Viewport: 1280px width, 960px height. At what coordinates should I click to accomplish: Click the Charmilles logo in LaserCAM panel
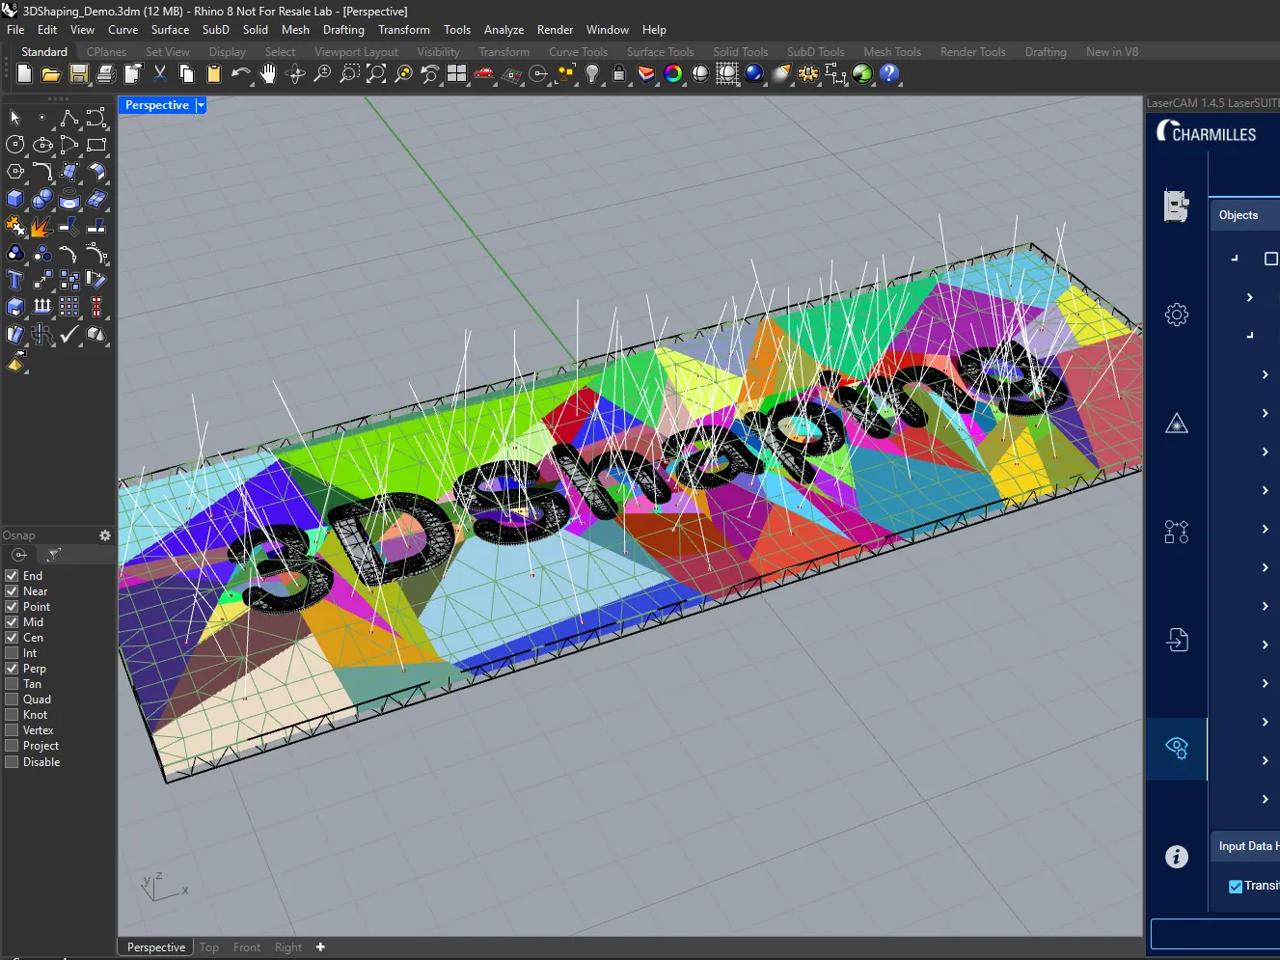1207,132
